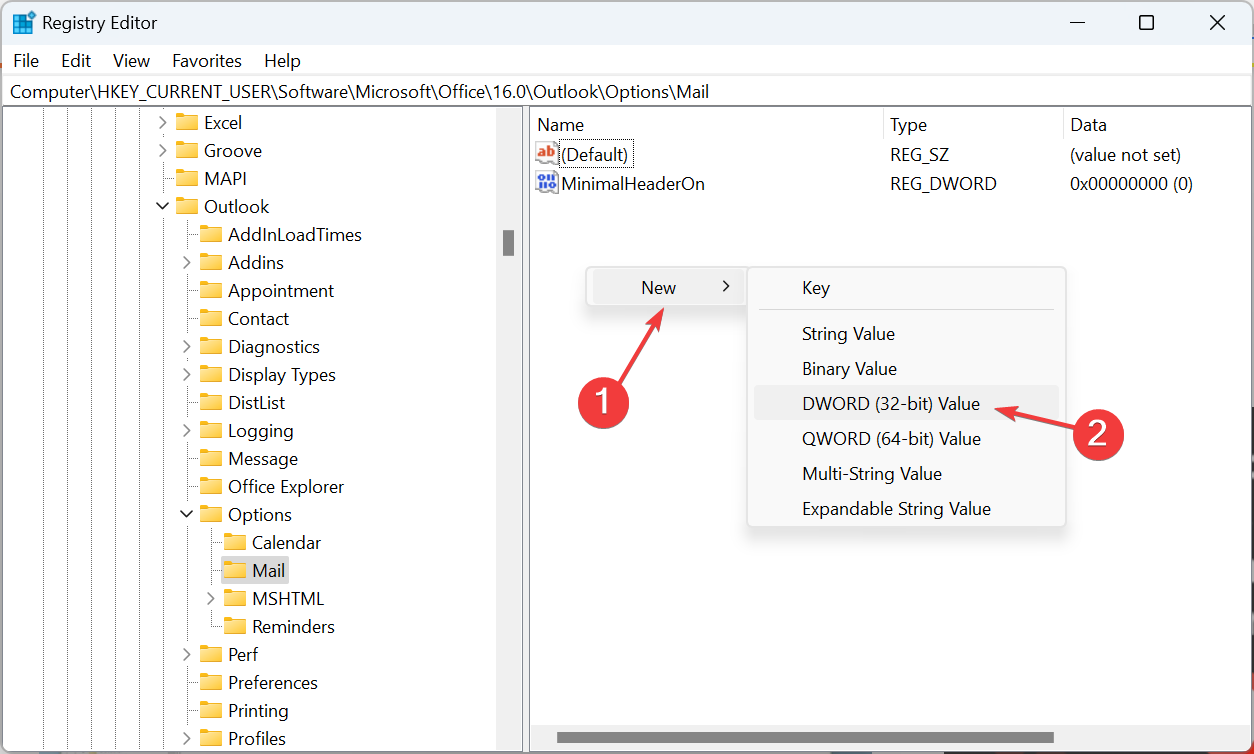This screenshot has width=1254, height=754.
Task: Click the MinimalHeaderOn DWORD value icon
Action: coord(547,183)
